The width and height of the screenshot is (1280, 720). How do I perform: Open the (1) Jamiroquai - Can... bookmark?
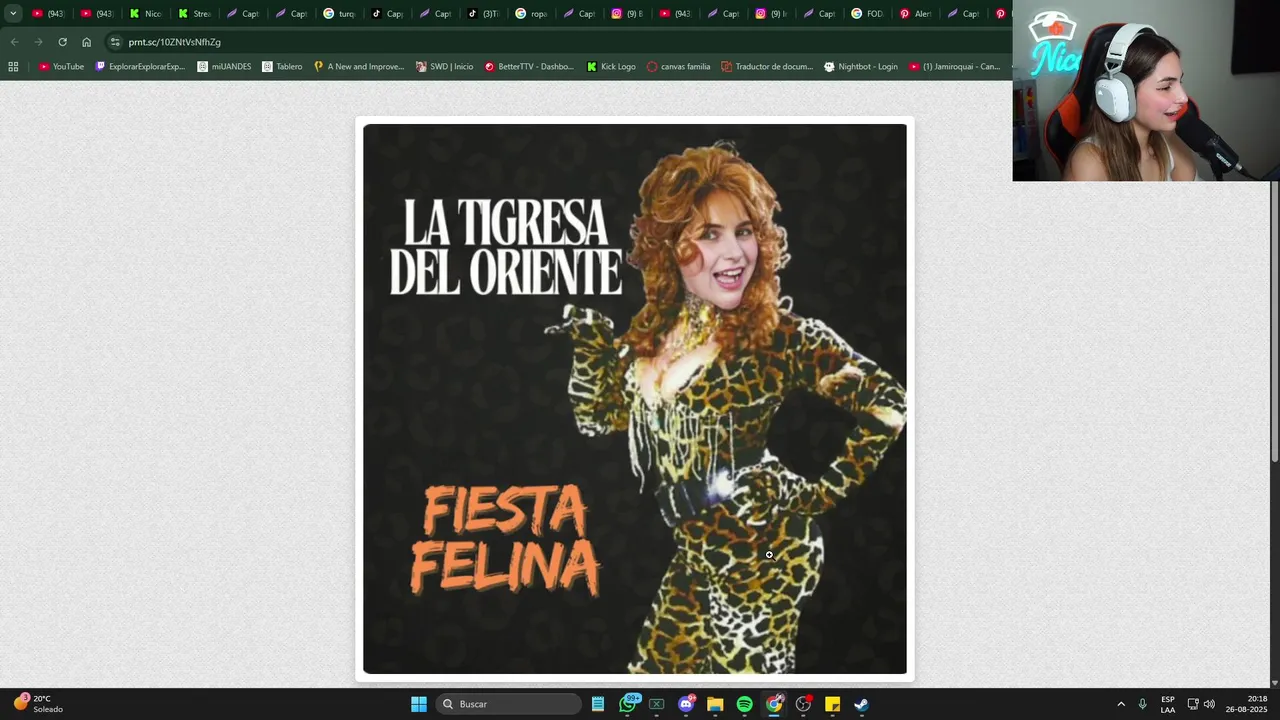pyautogui.click(x=954, y=67)
